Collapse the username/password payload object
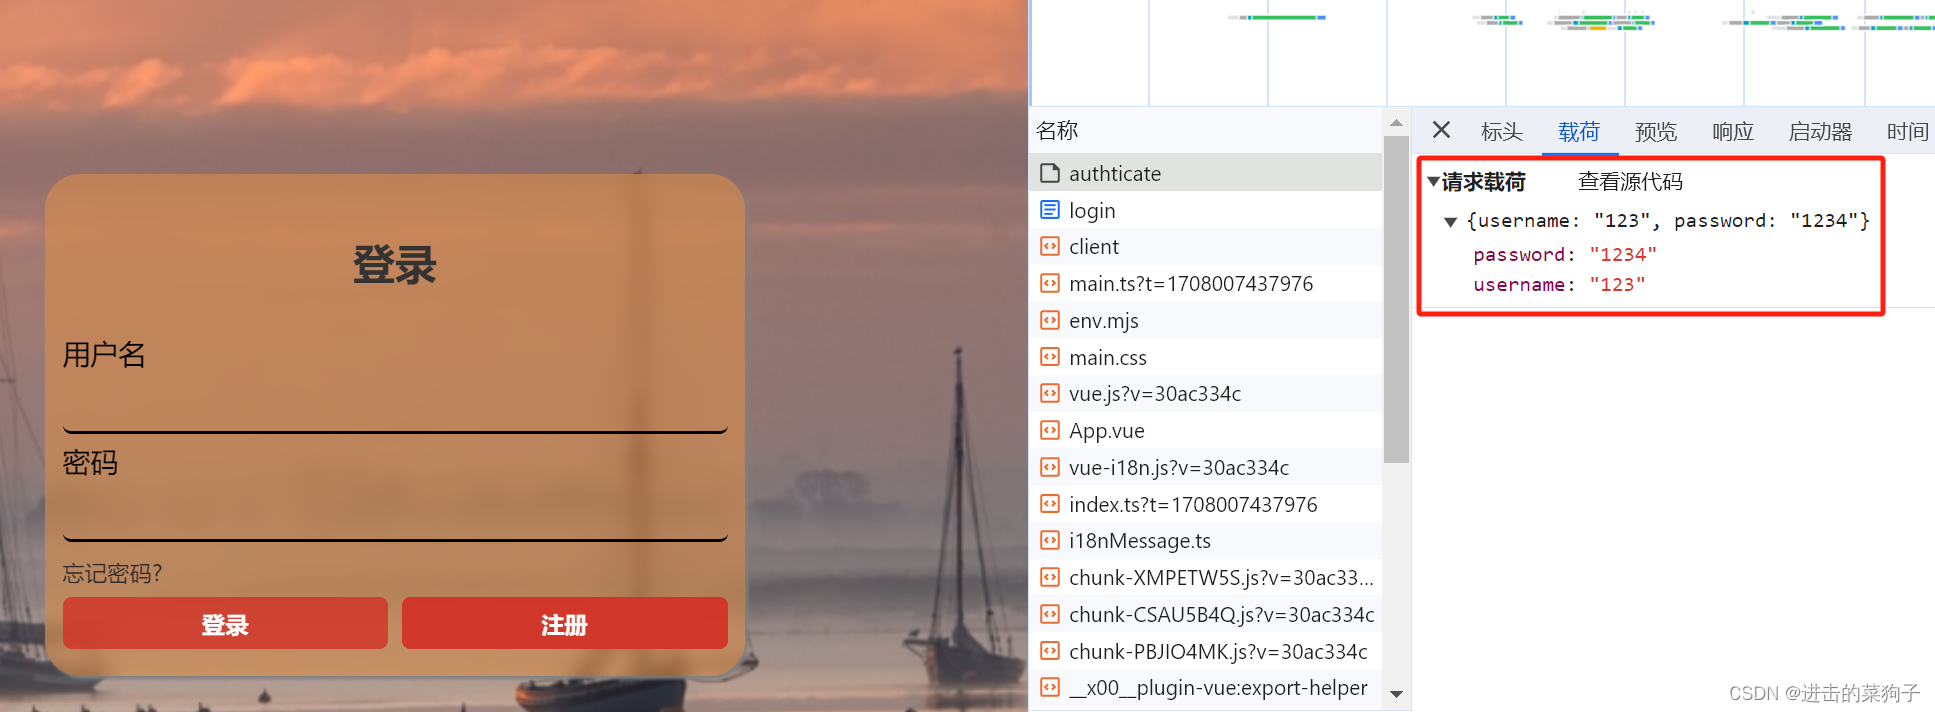 click(x=1450, y=222)
